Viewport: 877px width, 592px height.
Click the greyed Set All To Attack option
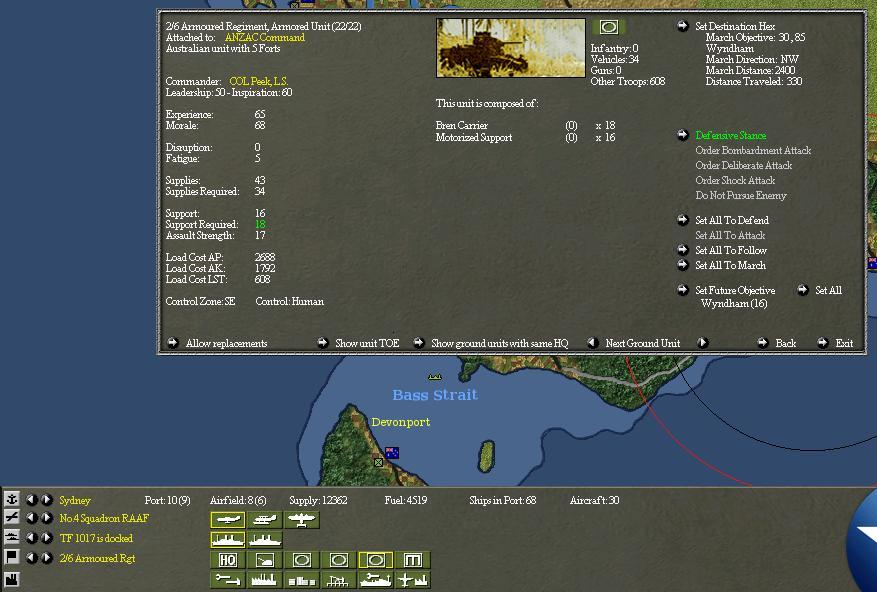click(x=730, y=236)
